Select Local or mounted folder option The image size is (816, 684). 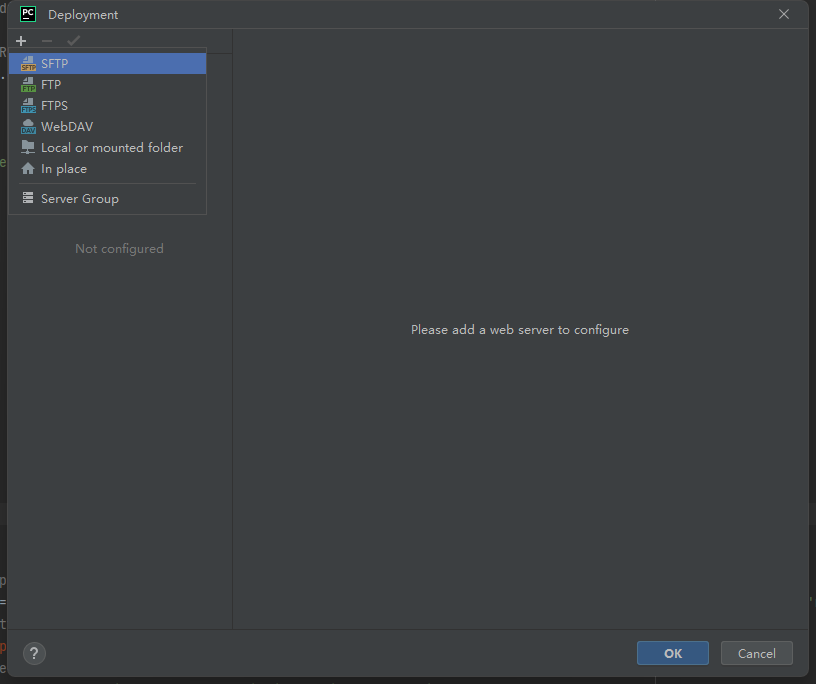[108, 148]
